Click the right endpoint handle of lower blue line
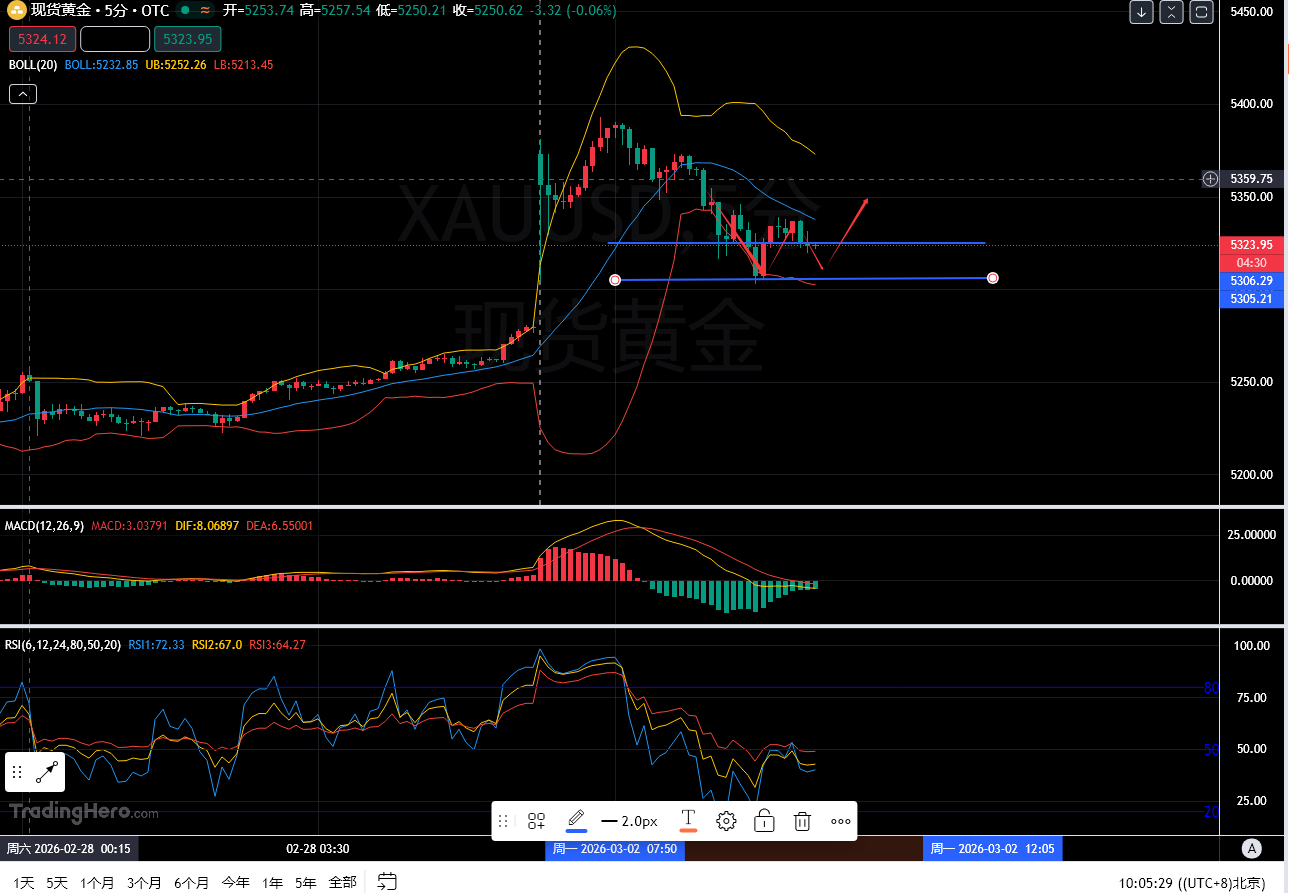1289x893 pixels. click(992, 278)
